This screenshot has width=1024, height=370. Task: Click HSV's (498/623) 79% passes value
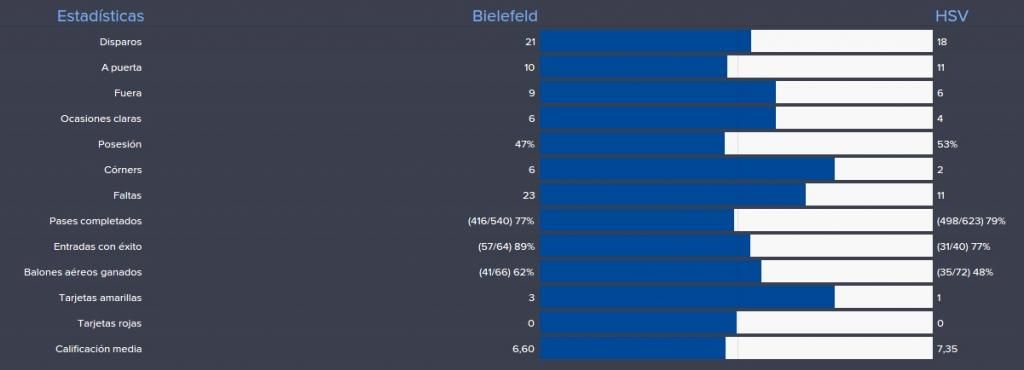970,221
